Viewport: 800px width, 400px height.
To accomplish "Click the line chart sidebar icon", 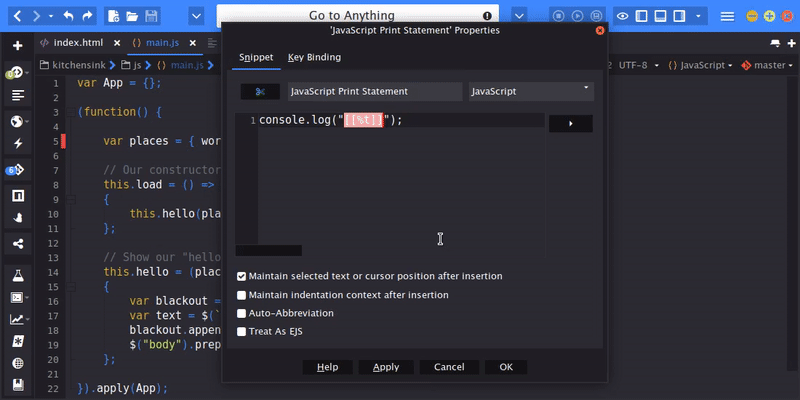I will click(17, 319).
